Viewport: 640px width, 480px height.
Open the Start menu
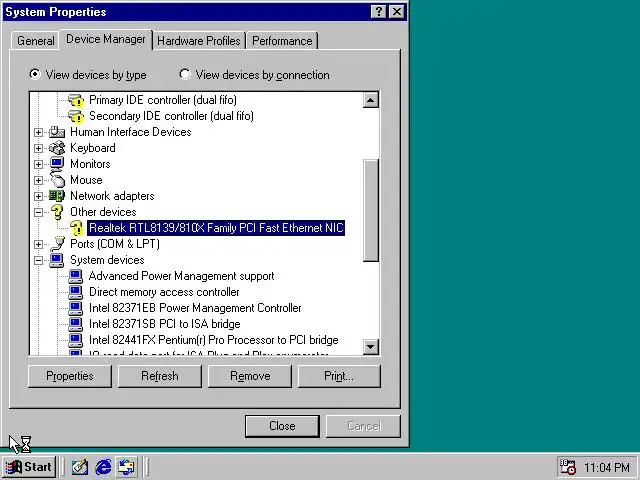pyautogui.click(x=29, y=467)
